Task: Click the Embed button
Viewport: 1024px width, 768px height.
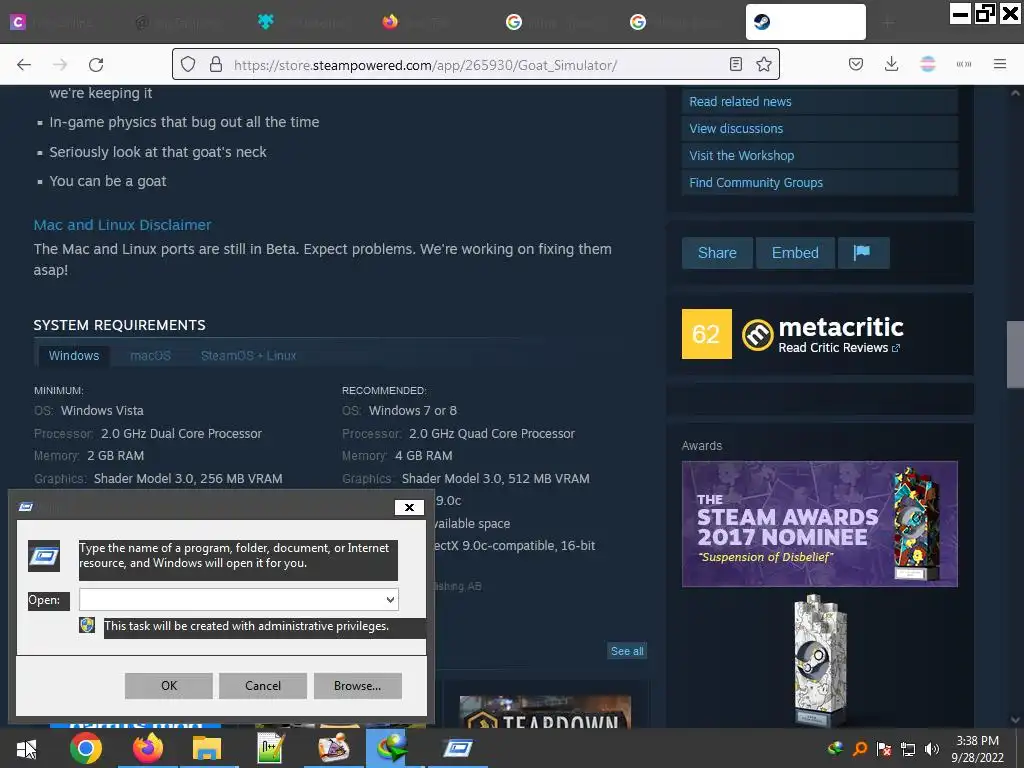Action: (795, 253)
